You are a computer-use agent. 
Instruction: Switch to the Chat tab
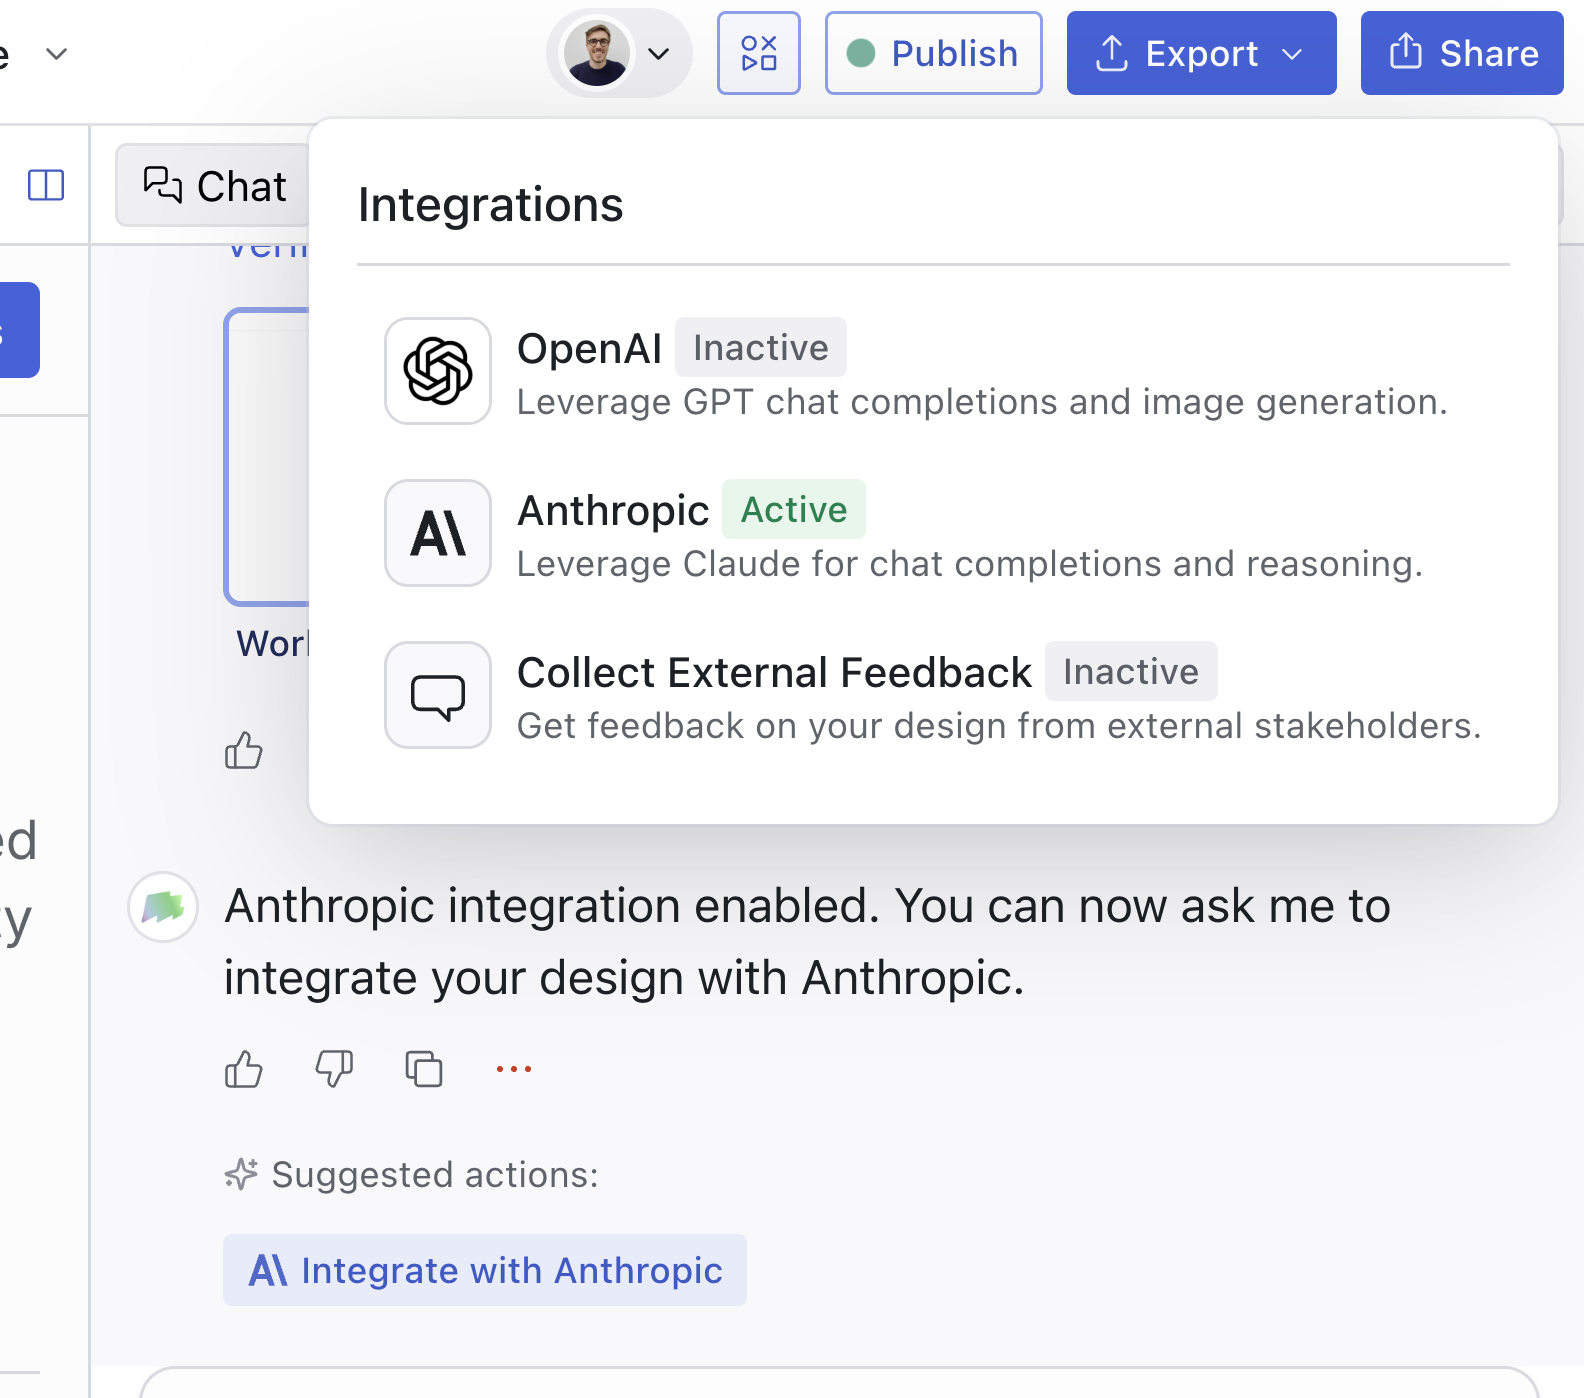point(215,186)
